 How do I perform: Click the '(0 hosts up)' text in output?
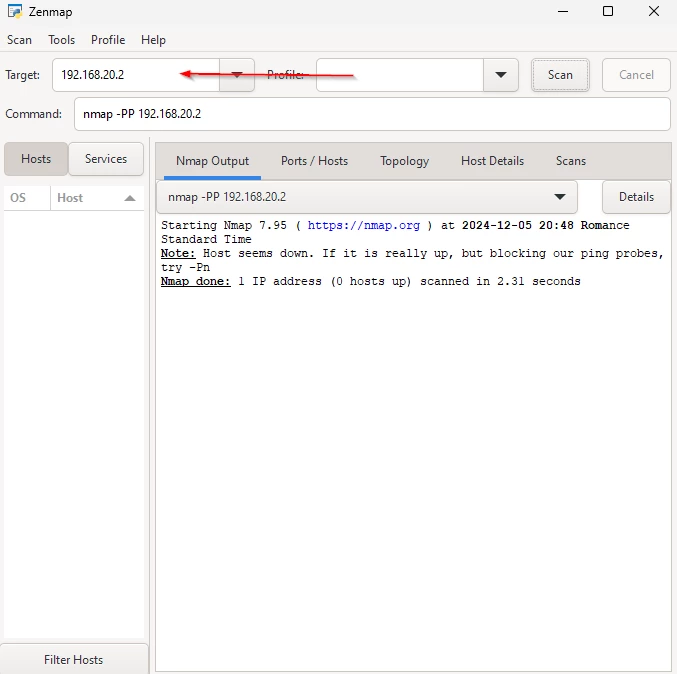pos(371,282)
